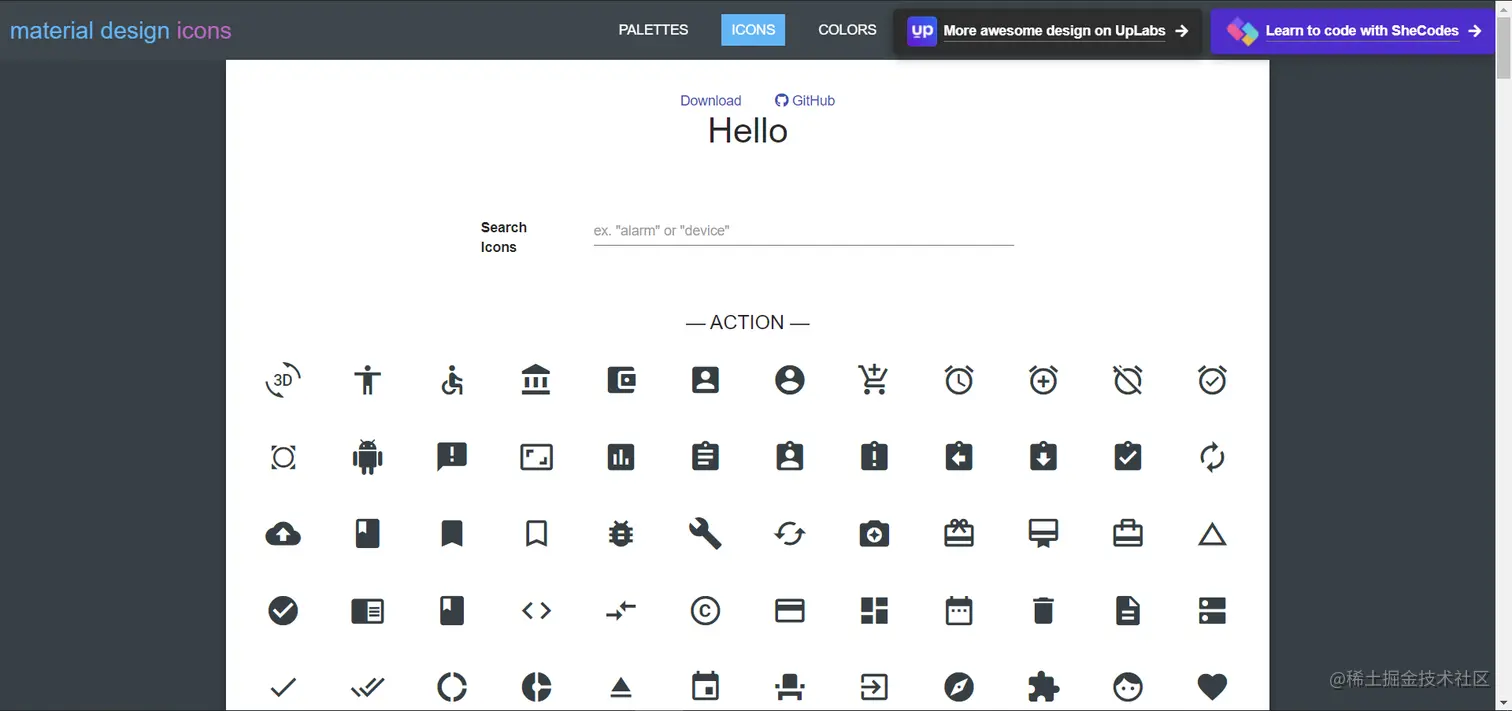
Task: Select the briefcase card travel icon
Action: pyautogui.click(x=1128, y=534)
